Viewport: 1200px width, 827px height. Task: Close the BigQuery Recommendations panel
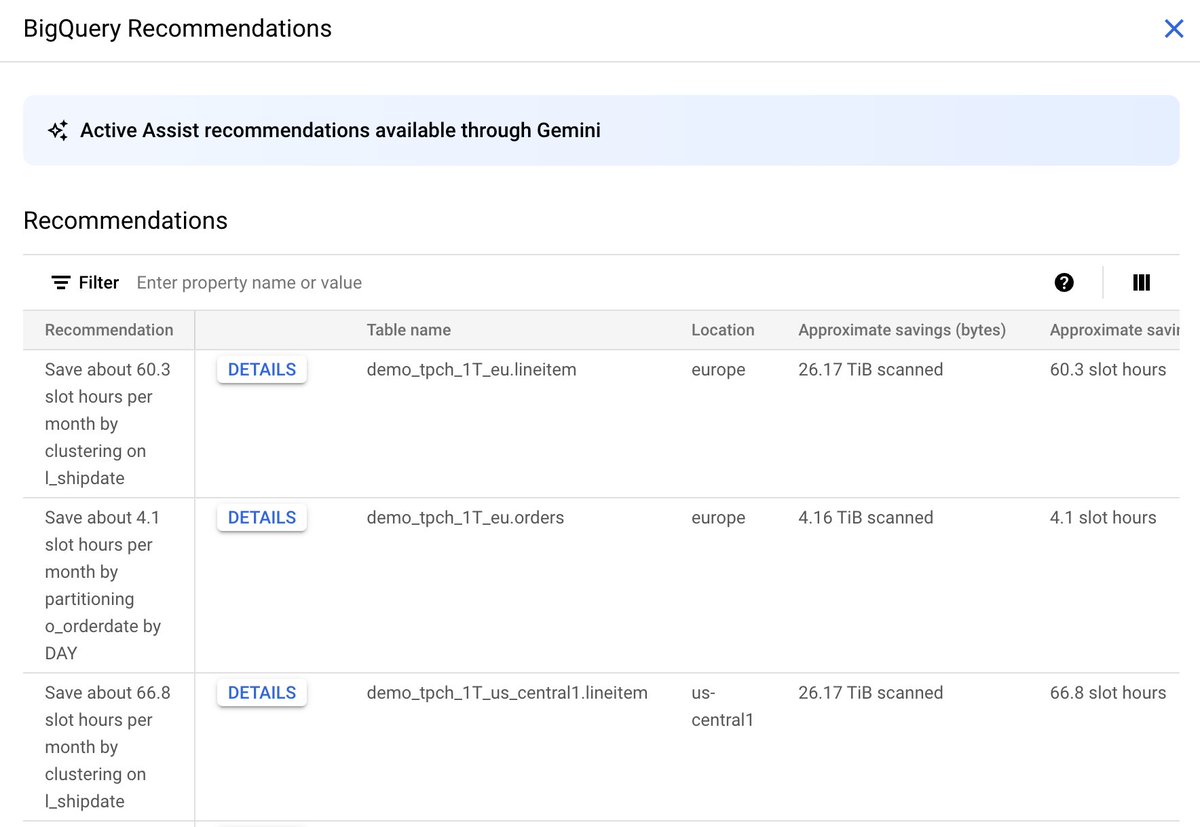[x=1173, y=28]
